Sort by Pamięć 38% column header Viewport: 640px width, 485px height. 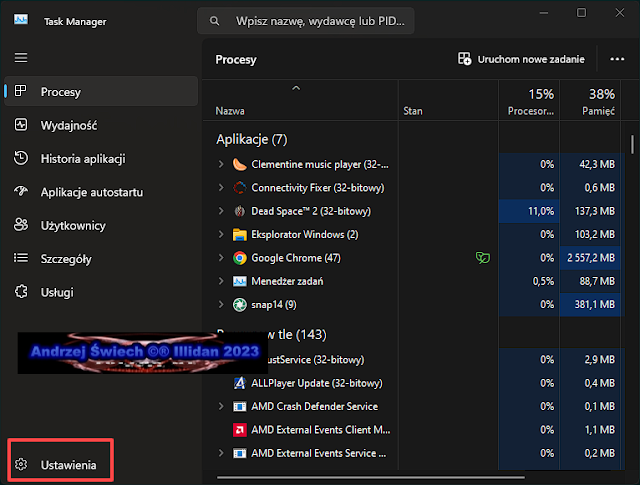(590, 100)
